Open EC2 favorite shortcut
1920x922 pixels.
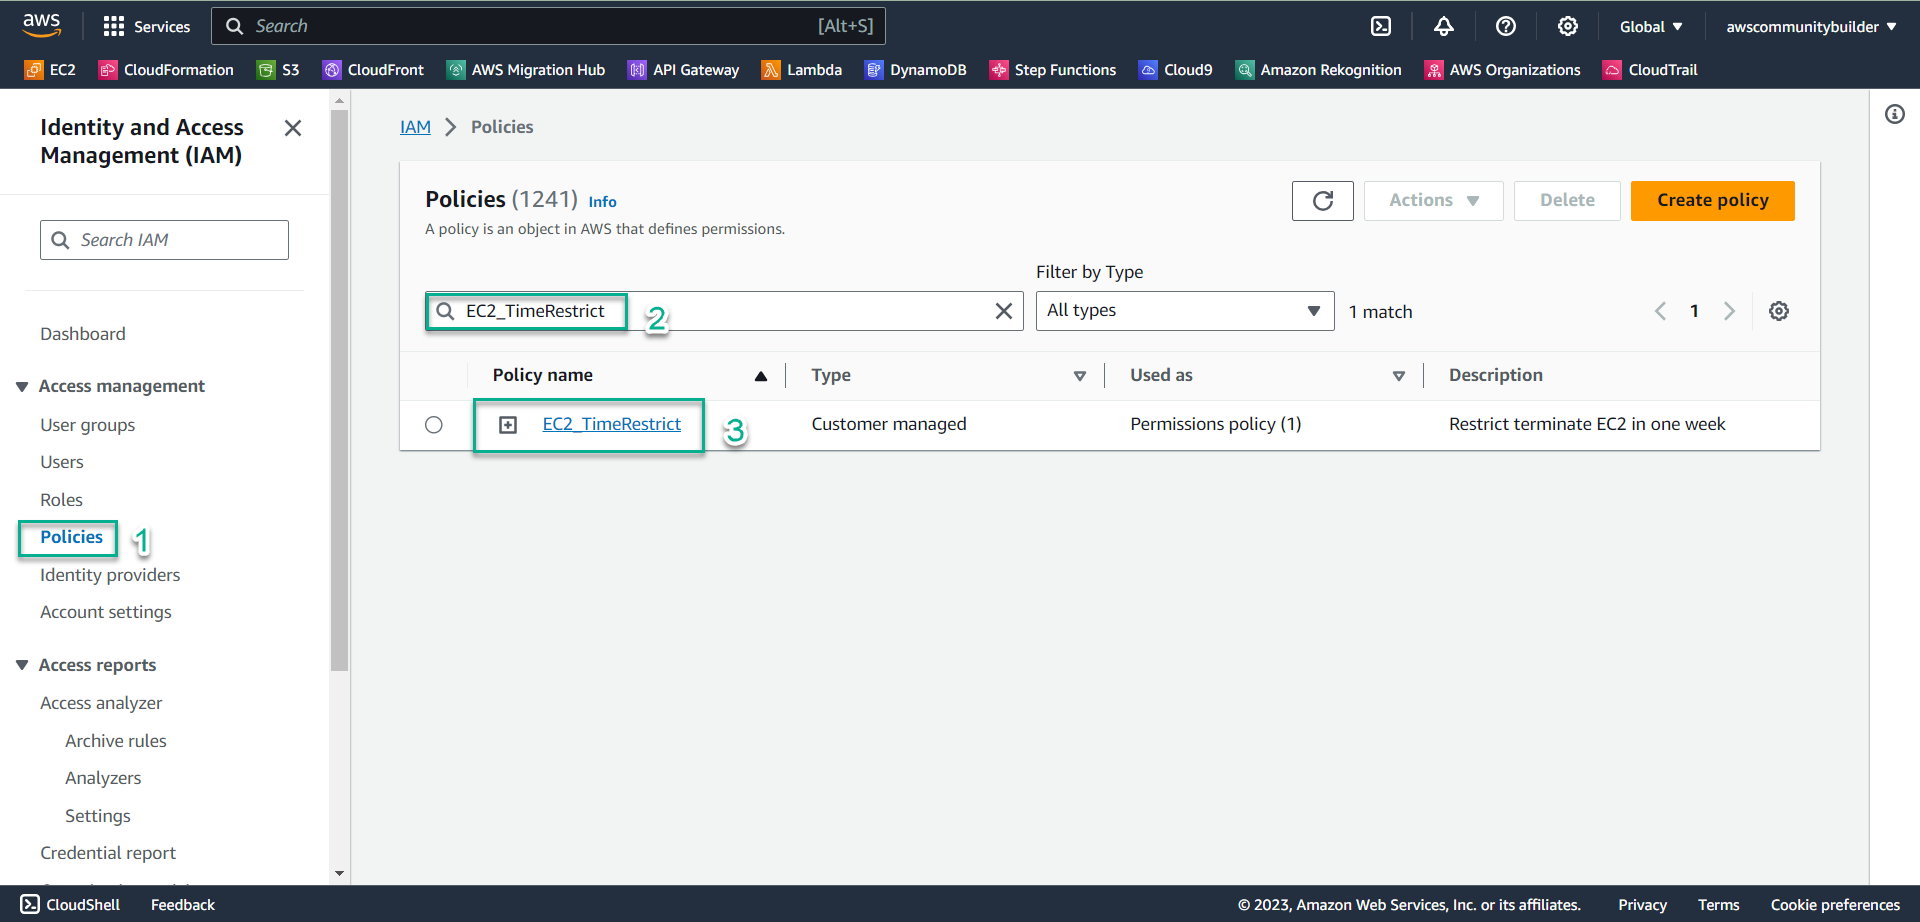pos(50,70)
